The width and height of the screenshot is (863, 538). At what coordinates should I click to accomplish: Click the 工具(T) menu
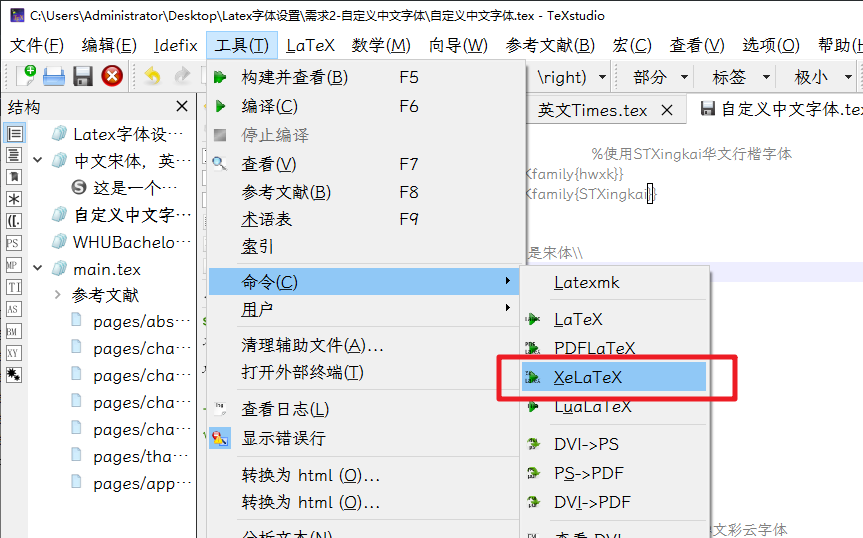tap(242, 45)
